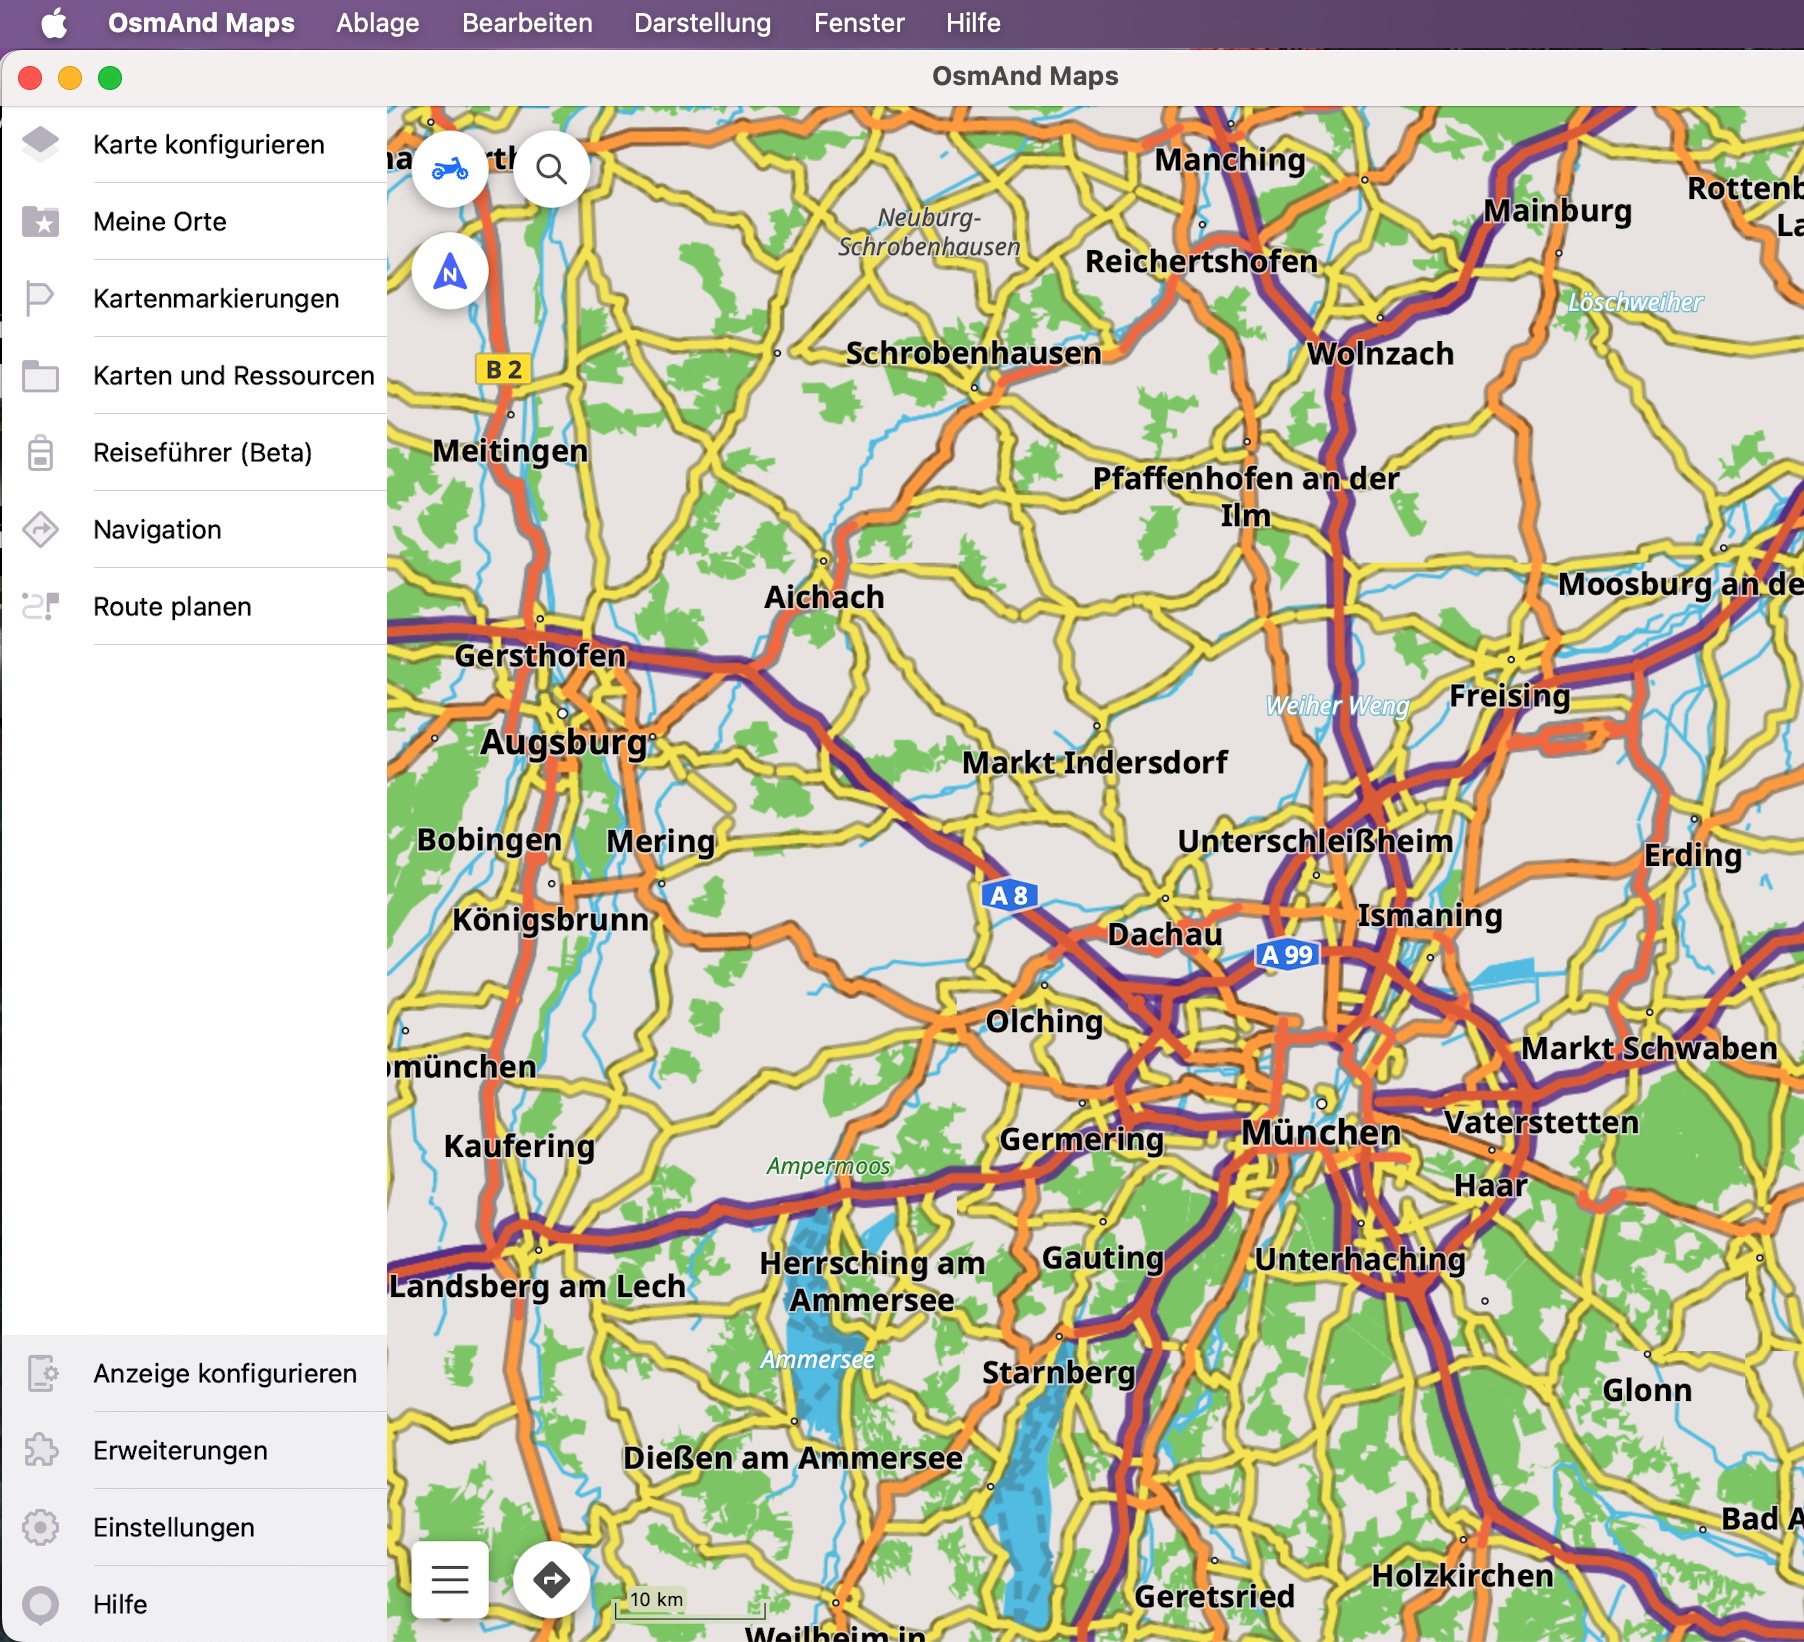Image resolution: width=1804 pixels, height=1642 pixels.
Task: Click the Freising label on the map
Action: click(x=1510, y=695)
